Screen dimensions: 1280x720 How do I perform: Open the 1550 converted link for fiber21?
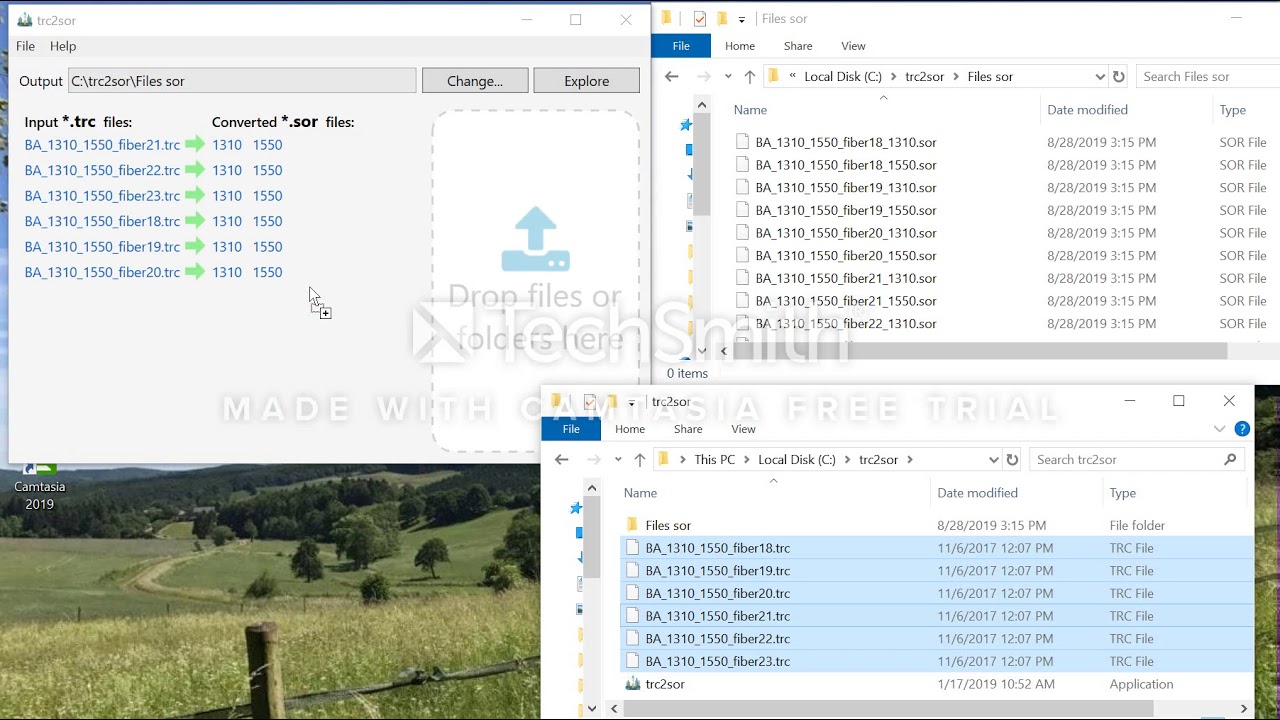point(267,145)
